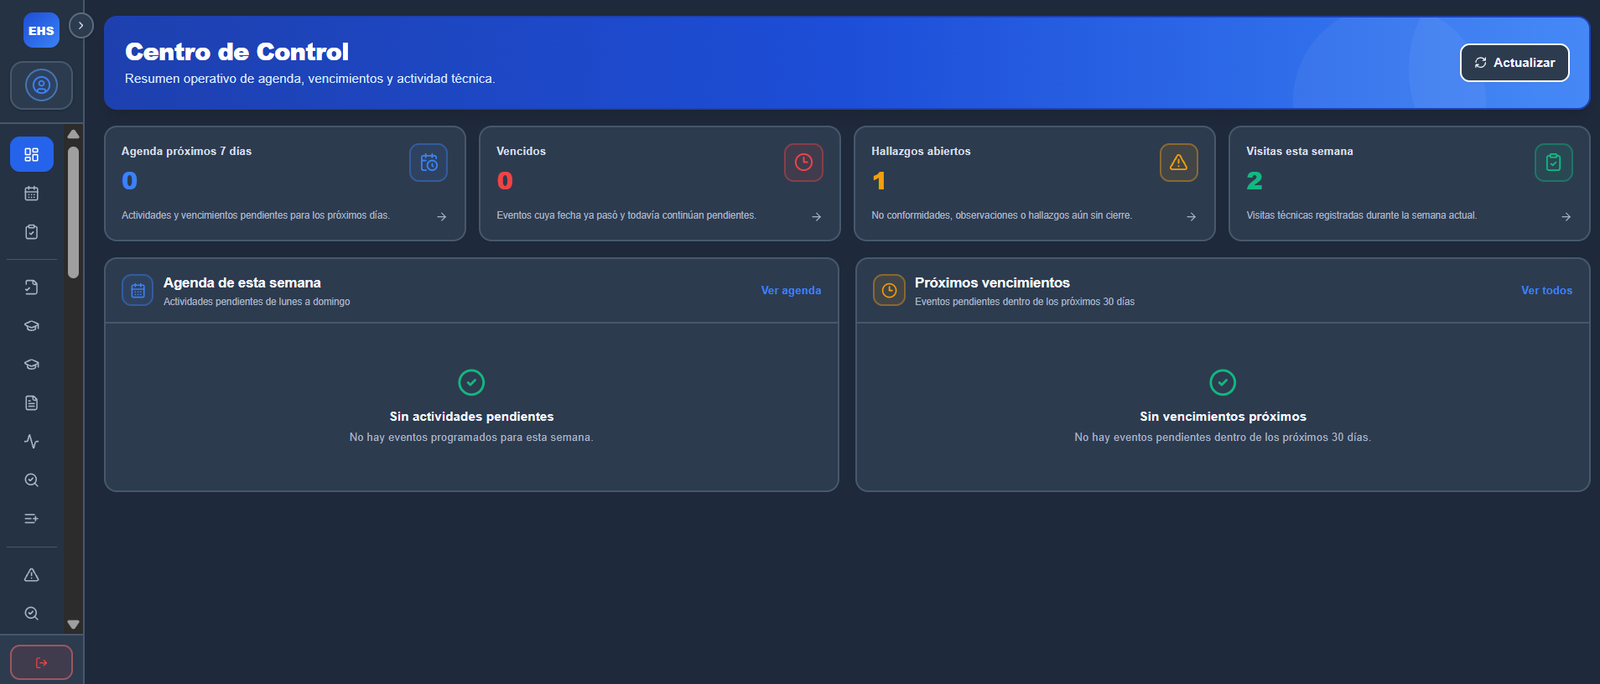Open the calendar icon in the sidebar
The image size is (1600, 684).
(32, 193)
